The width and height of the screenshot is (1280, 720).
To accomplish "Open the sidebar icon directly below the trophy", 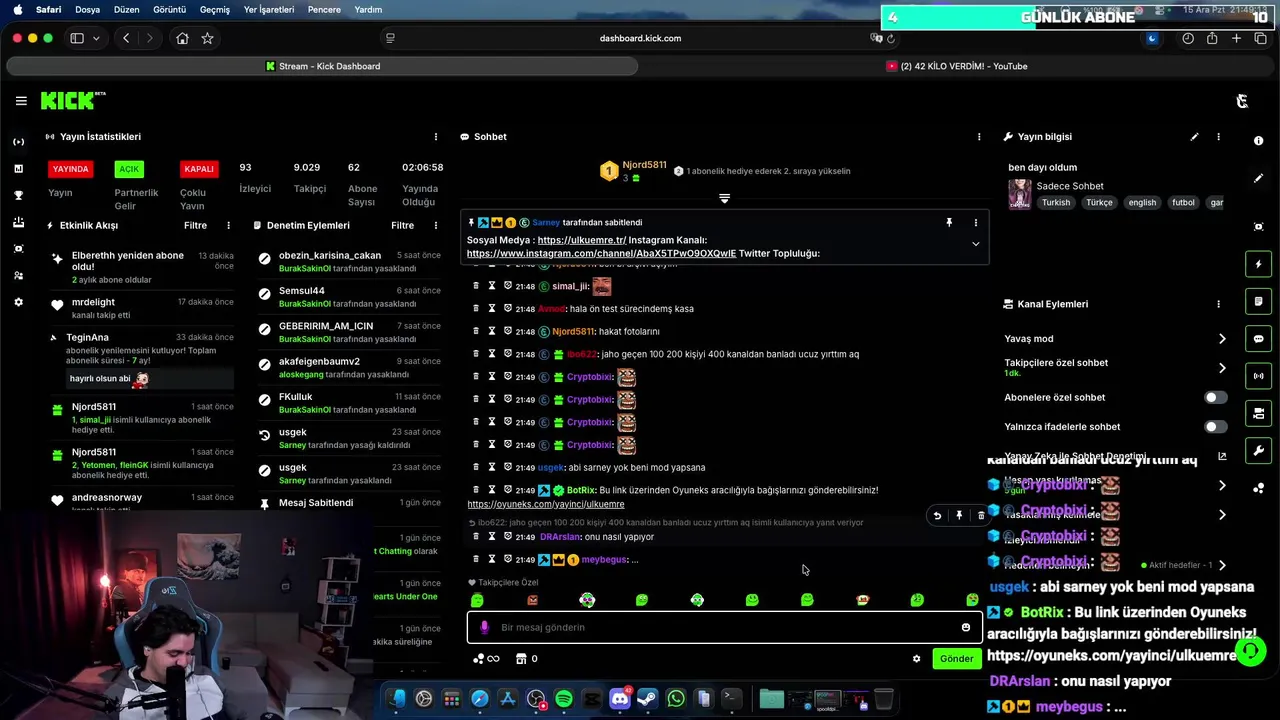I will click(x=18, y=222).
